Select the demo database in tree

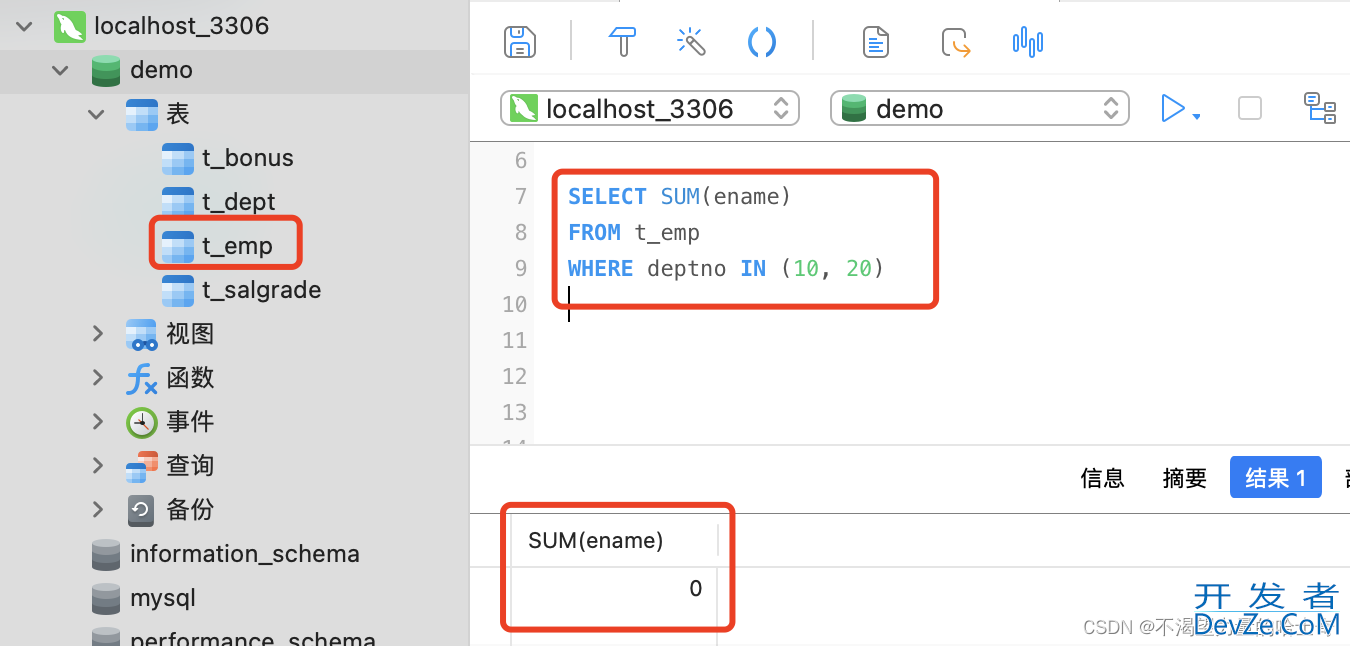coord(161,70)
